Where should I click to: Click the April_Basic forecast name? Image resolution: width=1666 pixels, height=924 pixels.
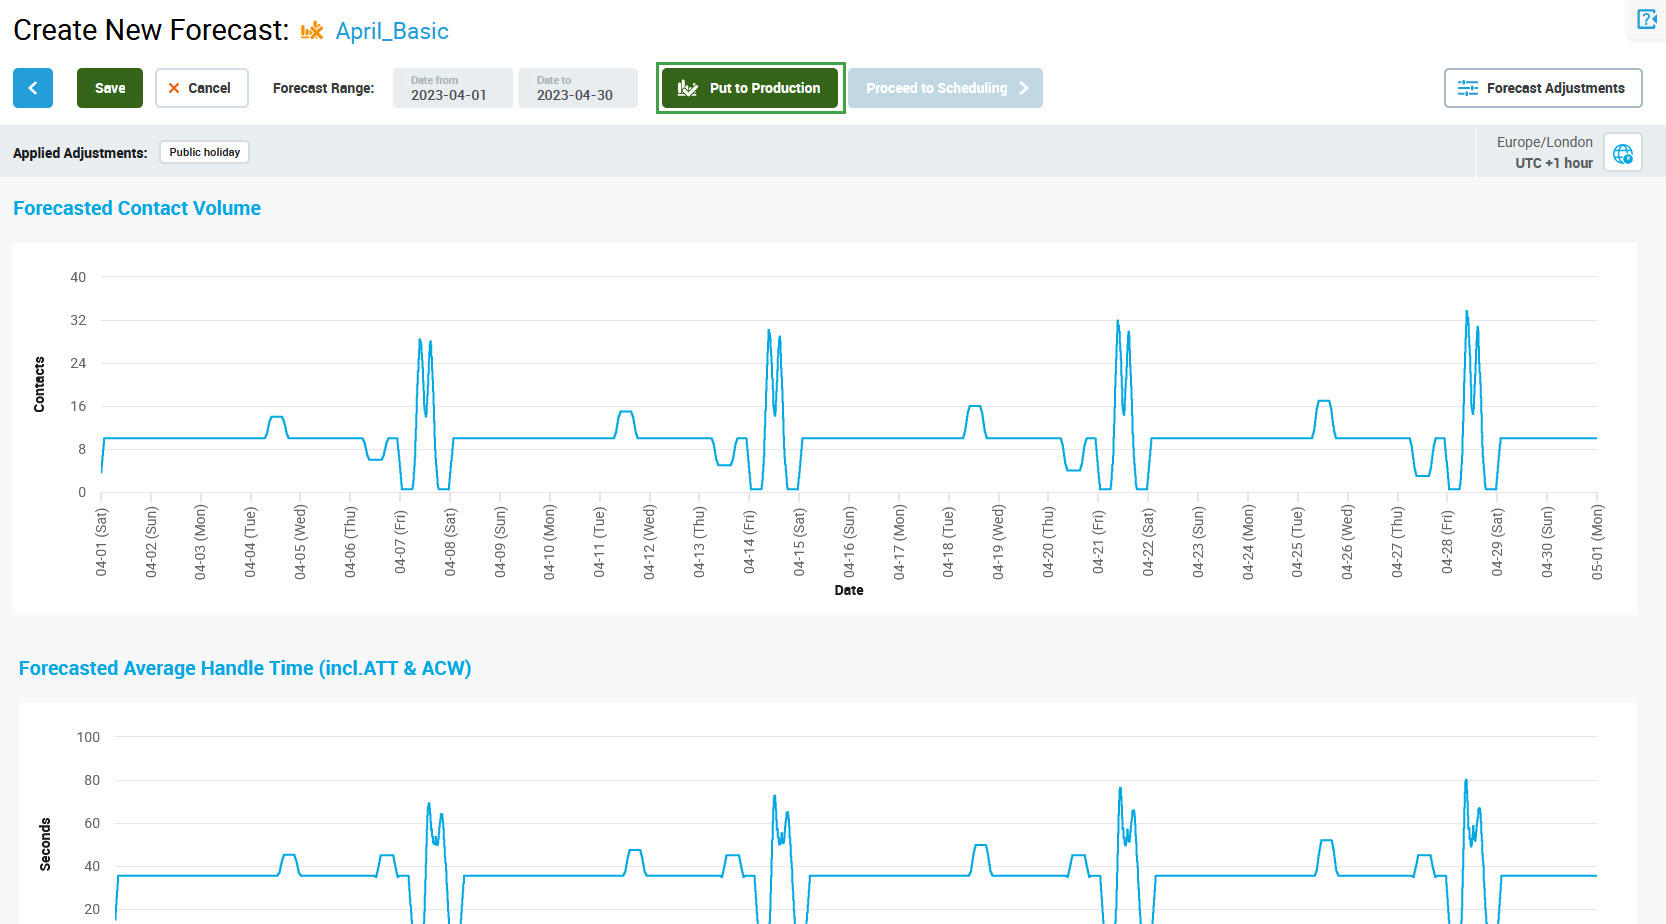click(x=392, y=31)
